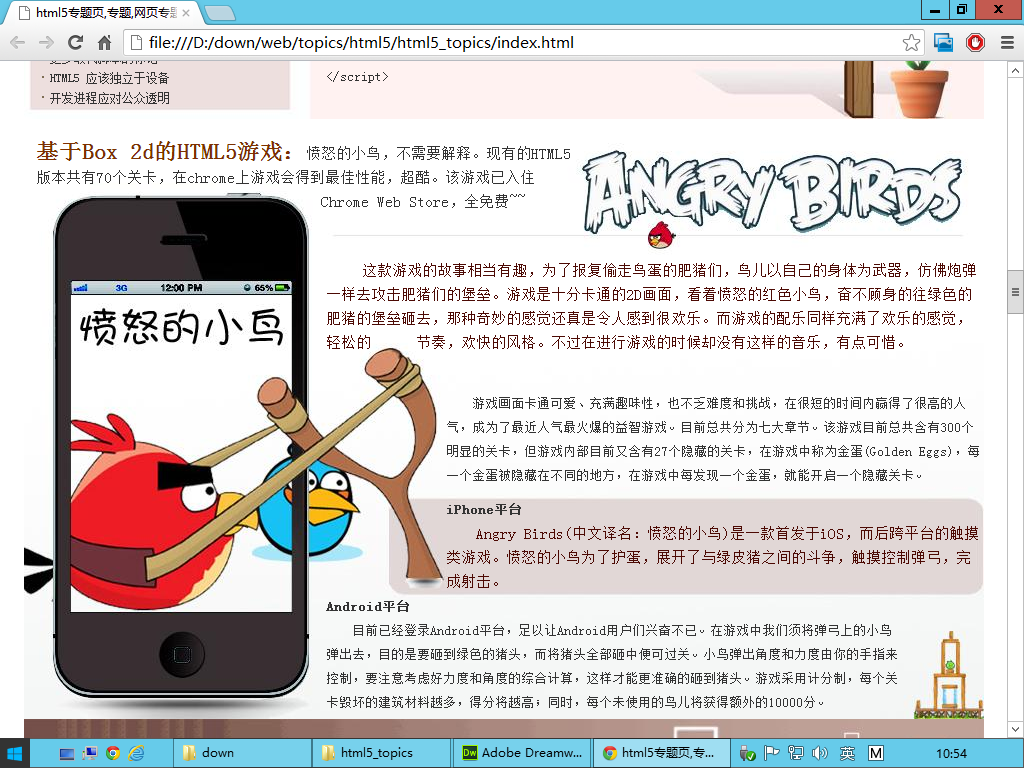The width and height of the screenshot is (1024, 768).
Task: Click the iPhone平台 heading
Action: [483, 510]
